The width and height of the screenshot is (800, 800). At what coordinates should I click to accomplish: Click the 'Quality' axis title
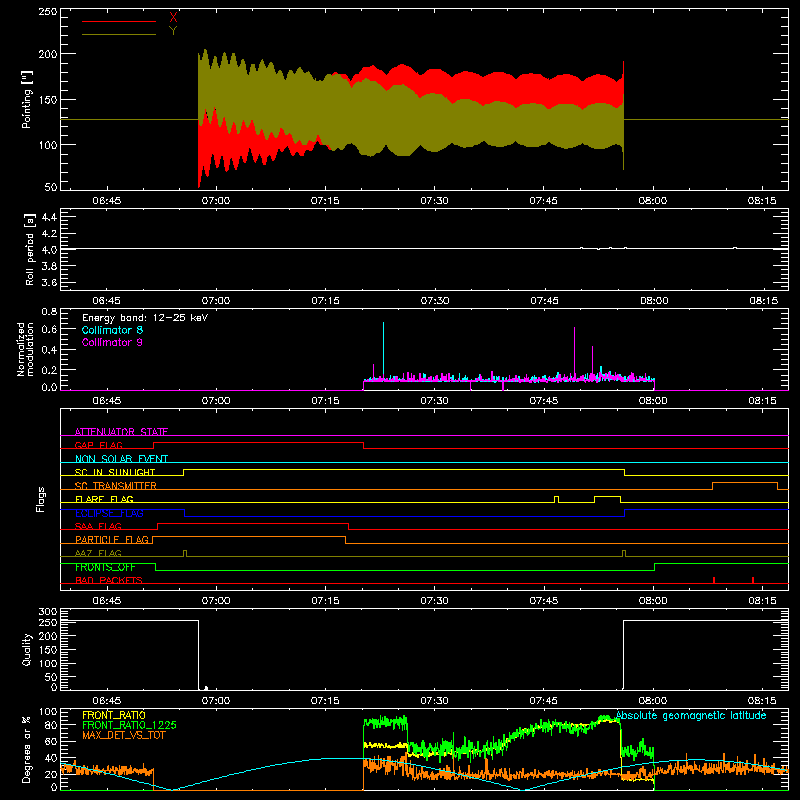[x=27, y=649]
